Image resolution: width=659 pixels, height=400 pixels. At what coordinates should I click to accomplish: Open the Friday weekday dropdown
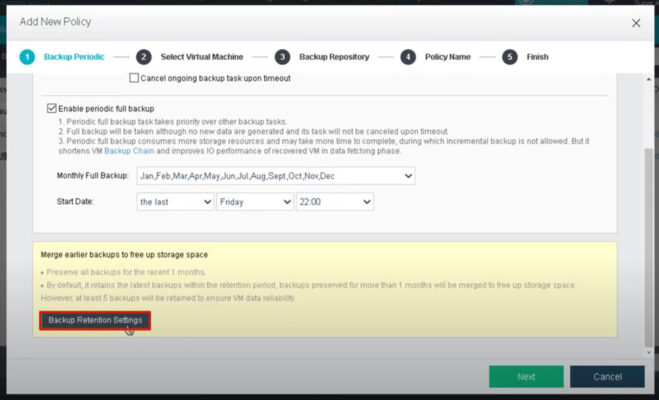click(x=255, y=202)
